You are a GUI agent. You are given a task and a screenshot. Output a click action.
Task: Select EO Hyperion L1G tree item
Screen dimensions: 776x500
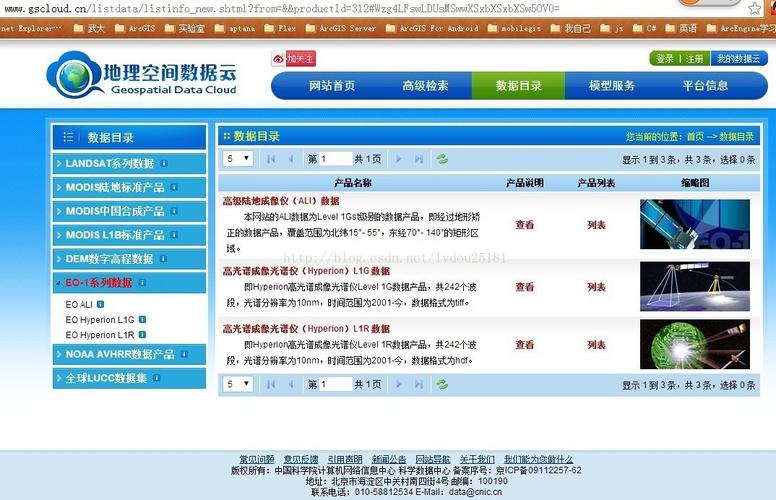click(x=100, y=320)
